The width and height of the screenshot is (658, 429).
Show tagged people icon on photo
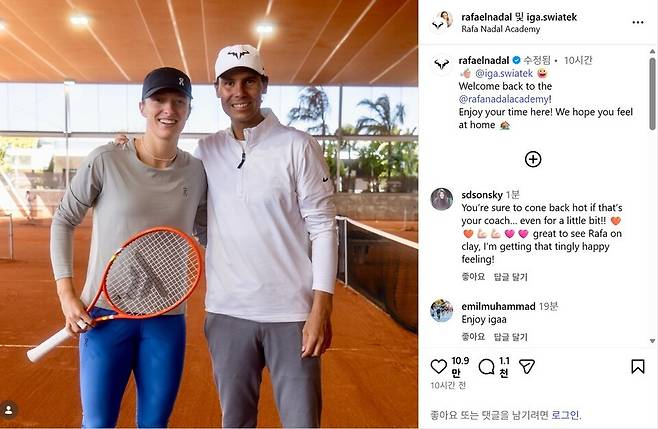(x=8, y=410)
